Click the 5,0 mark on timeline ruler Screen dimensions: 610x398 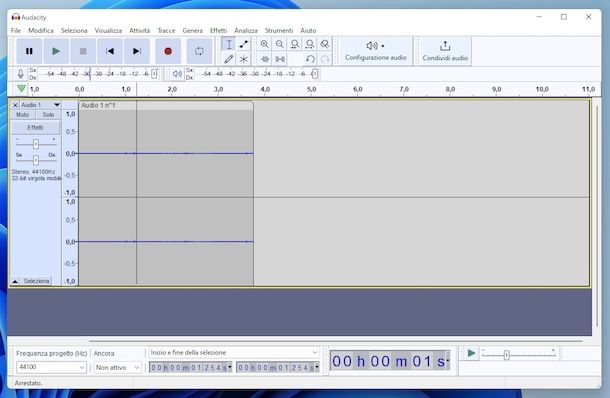click(x=312, y=89)
